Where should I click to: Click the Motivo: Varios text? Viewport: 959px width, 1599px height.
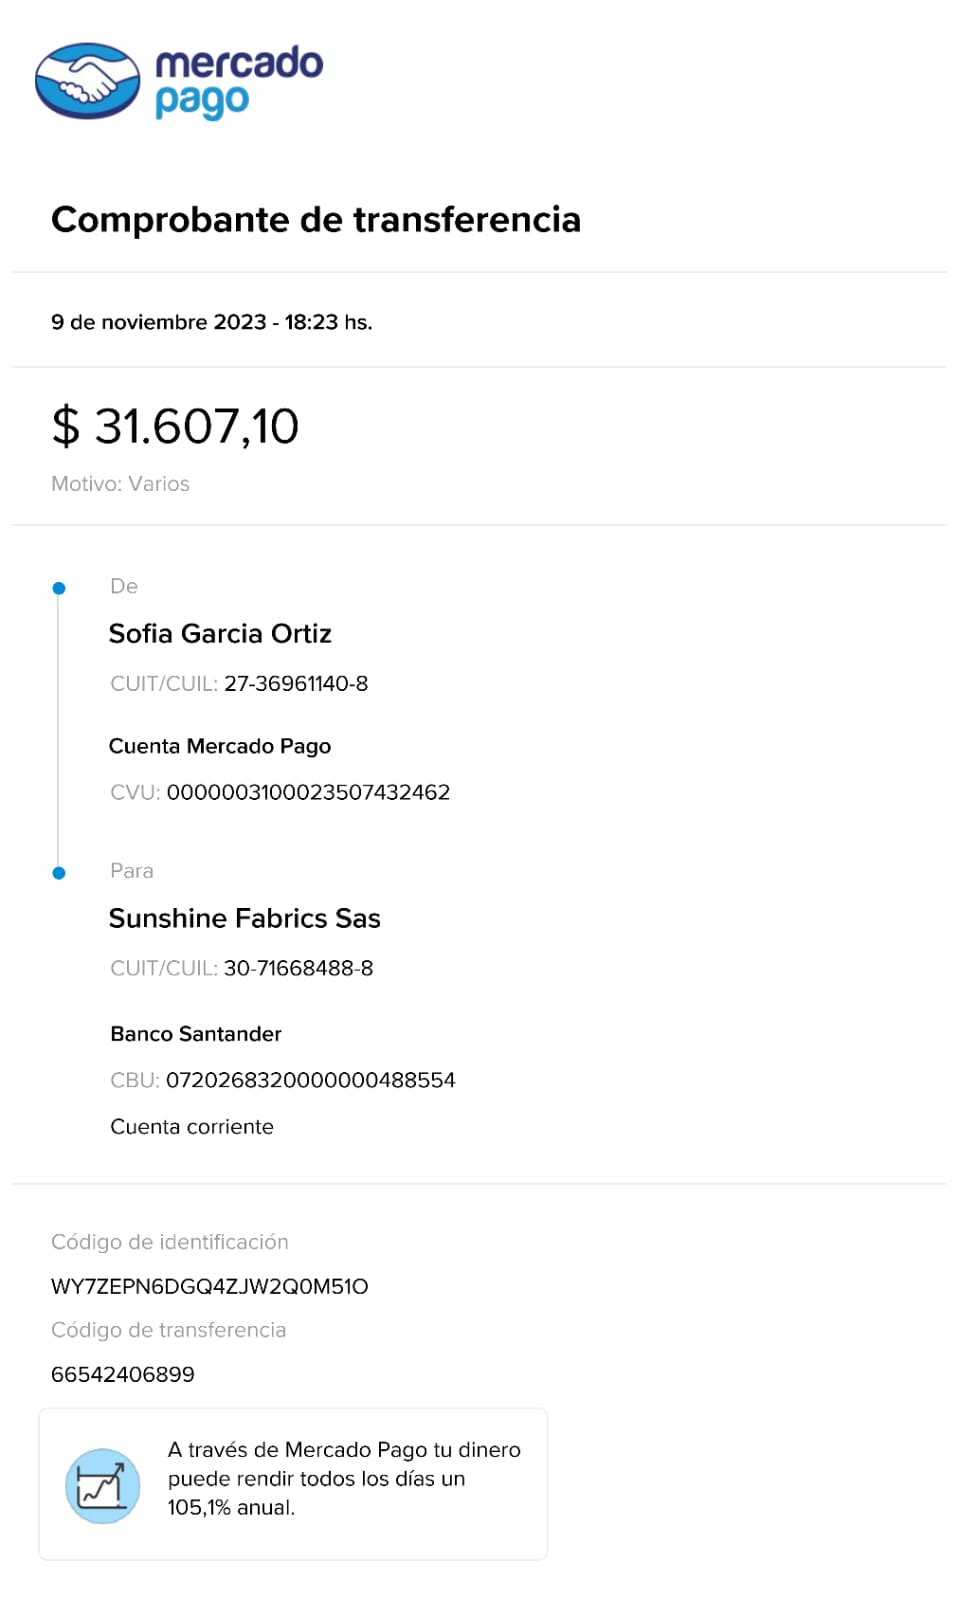[120, 484]
